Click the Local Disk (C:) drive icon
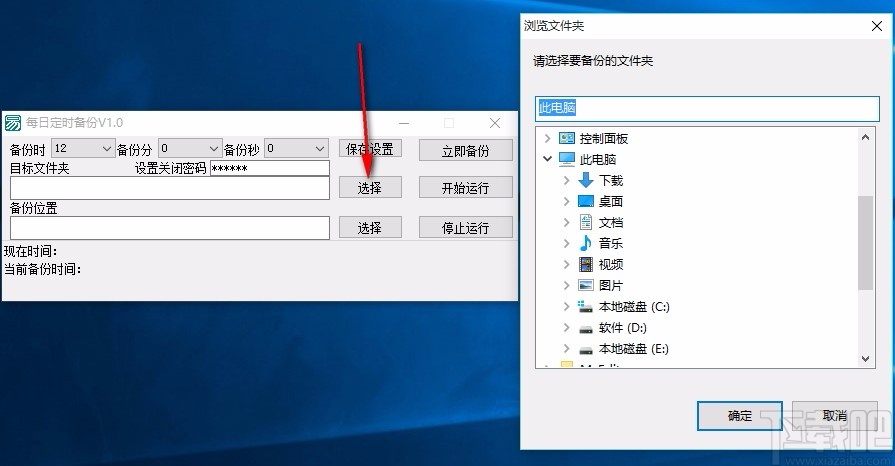Screen dimensions: 895x466 coord(585,307)
